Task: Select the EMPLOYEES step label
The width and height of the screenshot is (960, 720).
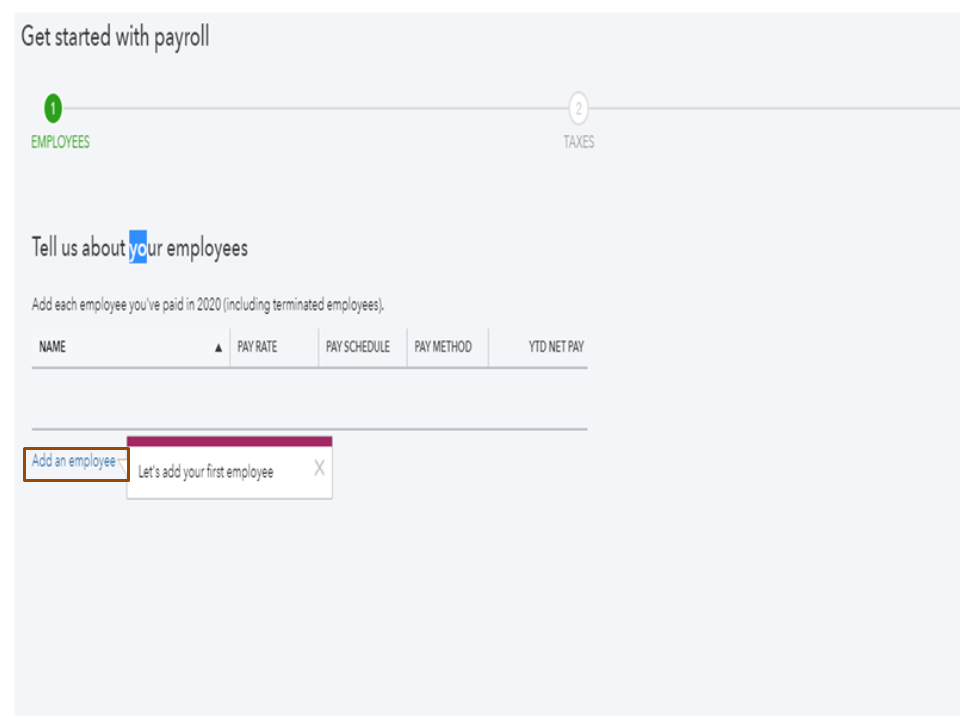Action: tap(60, 142)
